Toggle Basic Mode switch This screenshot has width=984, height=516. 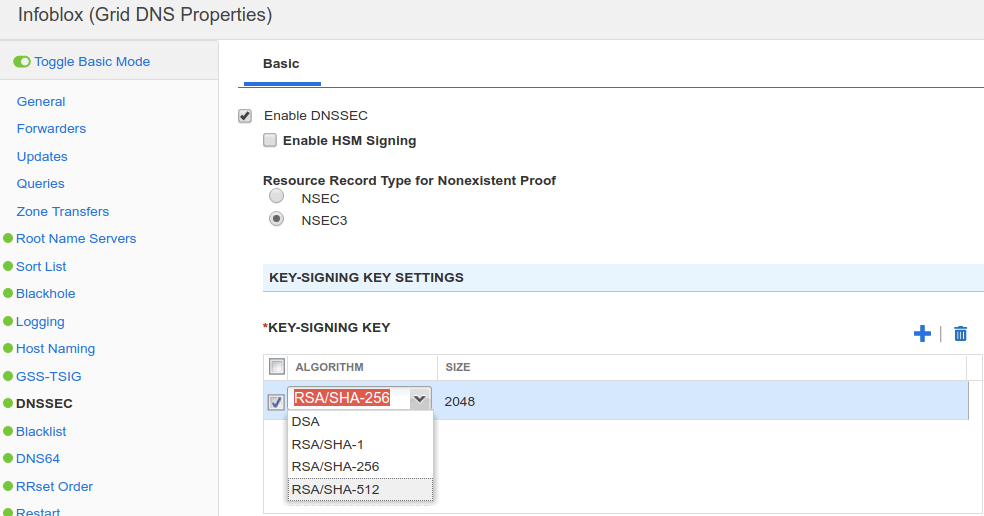[22, 62]
